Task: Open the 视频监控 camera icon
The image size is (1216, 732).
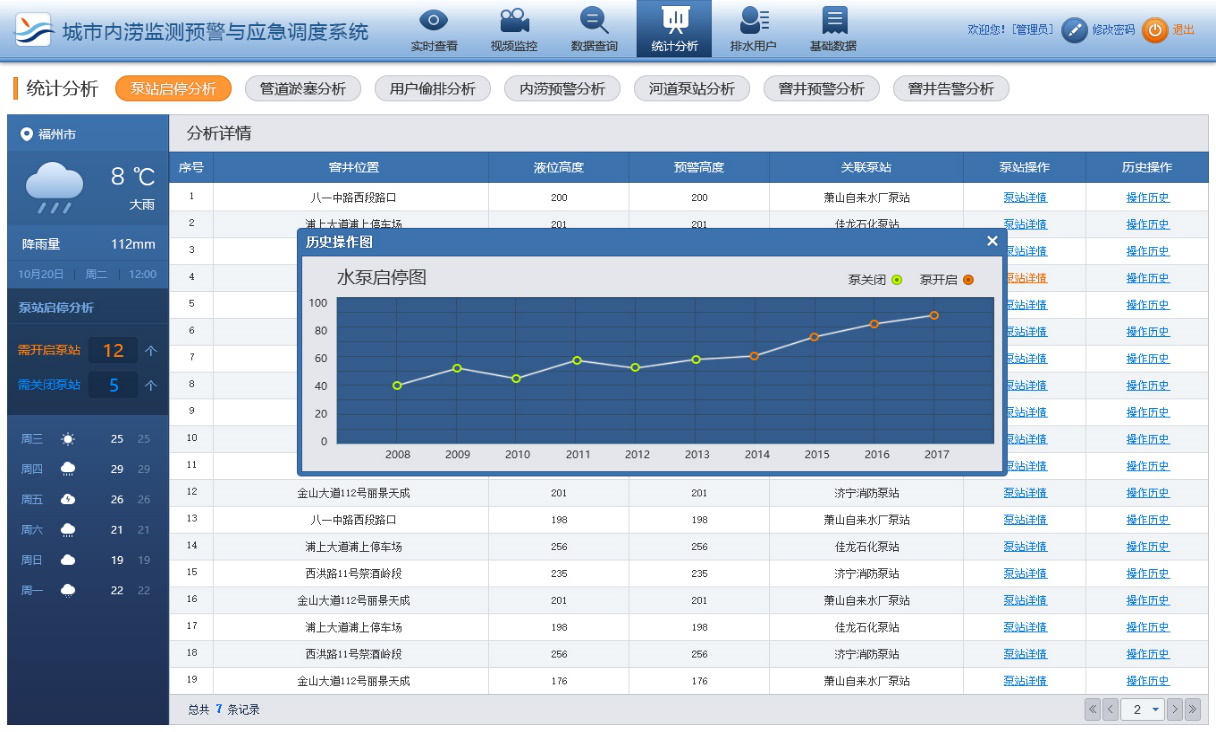Action: [514, 21]
